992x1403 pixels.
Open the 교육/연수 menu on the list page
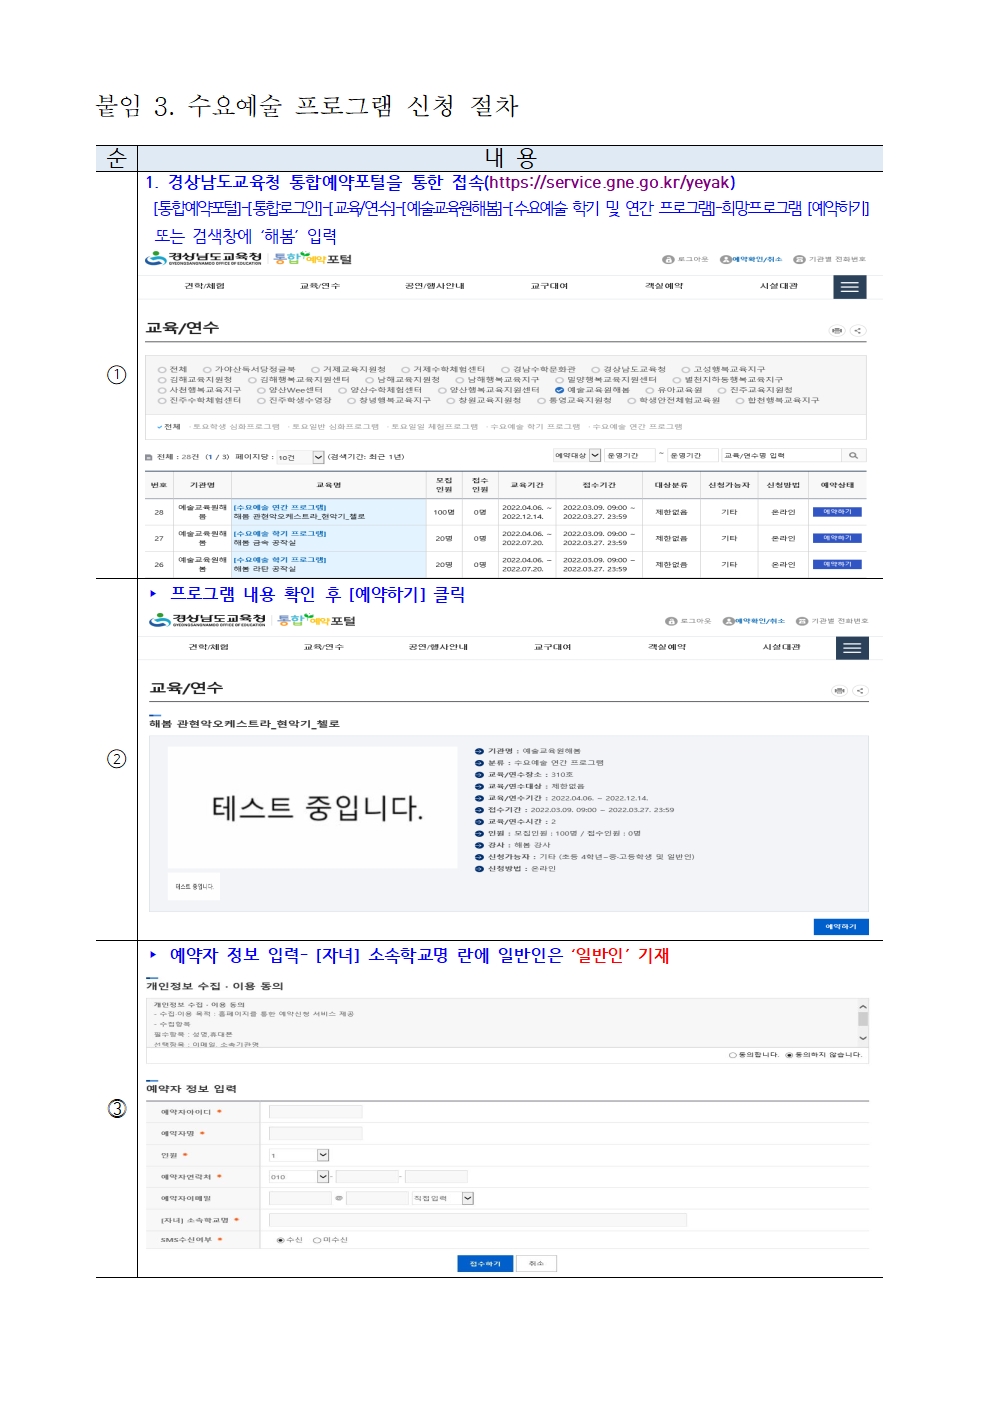(320, 287)
